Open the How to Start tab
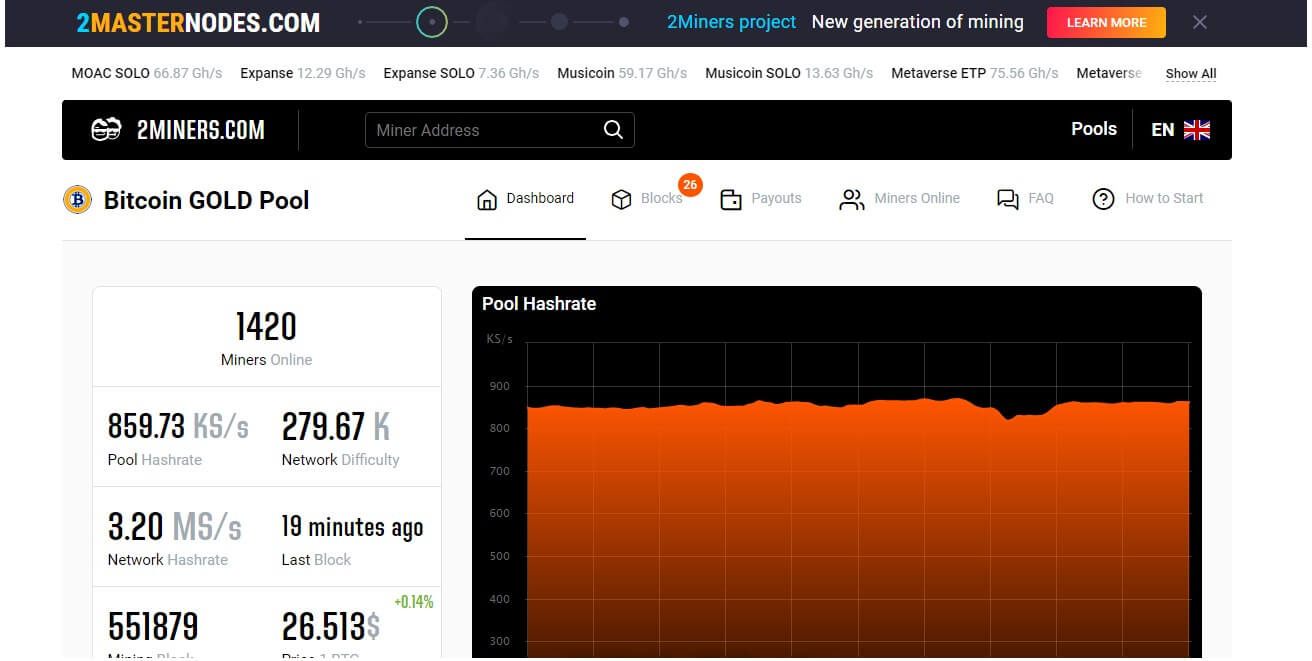The height and width of the screenshot is (661, 1312). (1148, 199)
